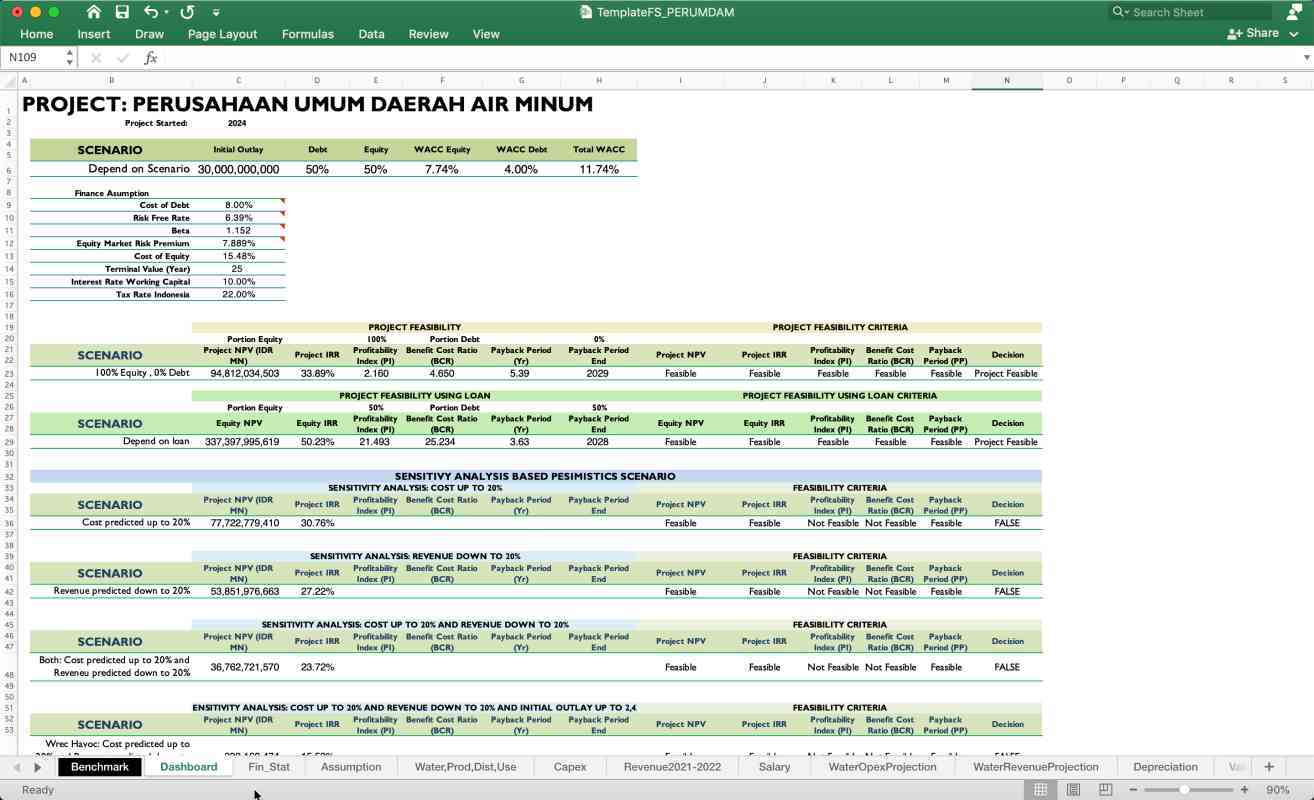
Task: Click the Share button
Action: tap(1252, 33)
